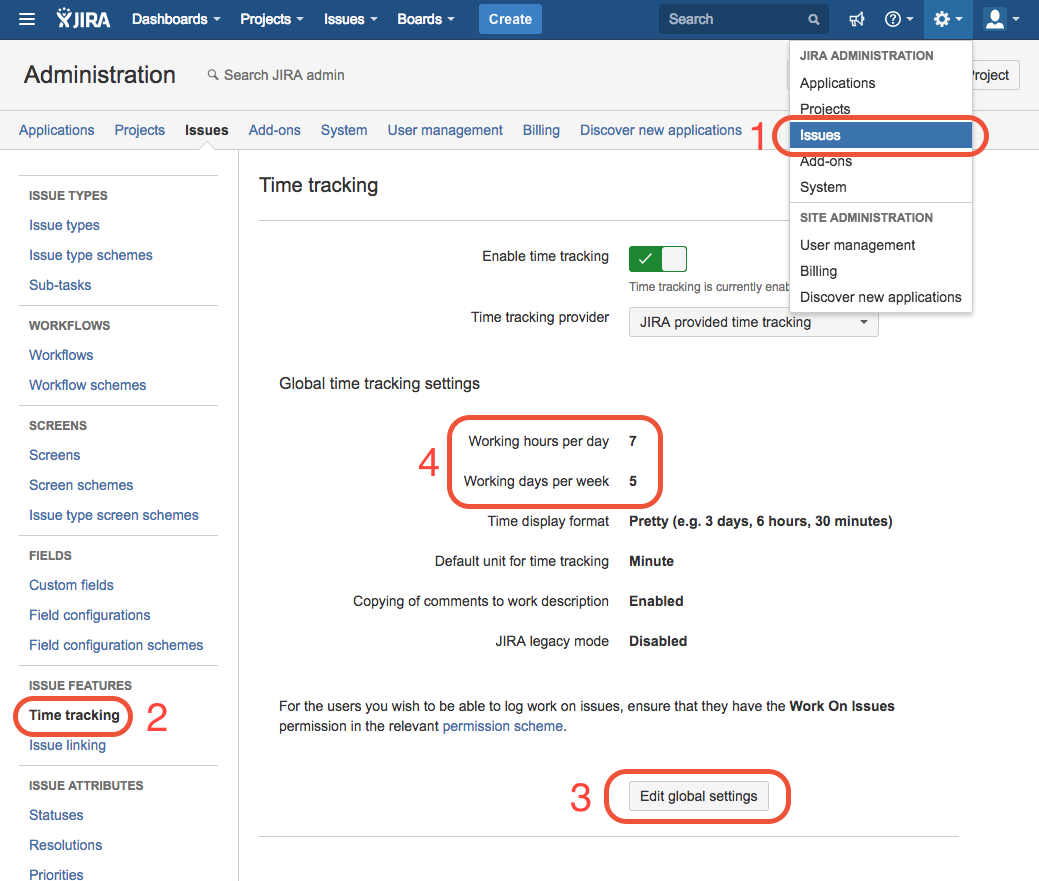1039x881 pixels.
Task: Expand the Issues menu in top bar
Action: point(351,19)
